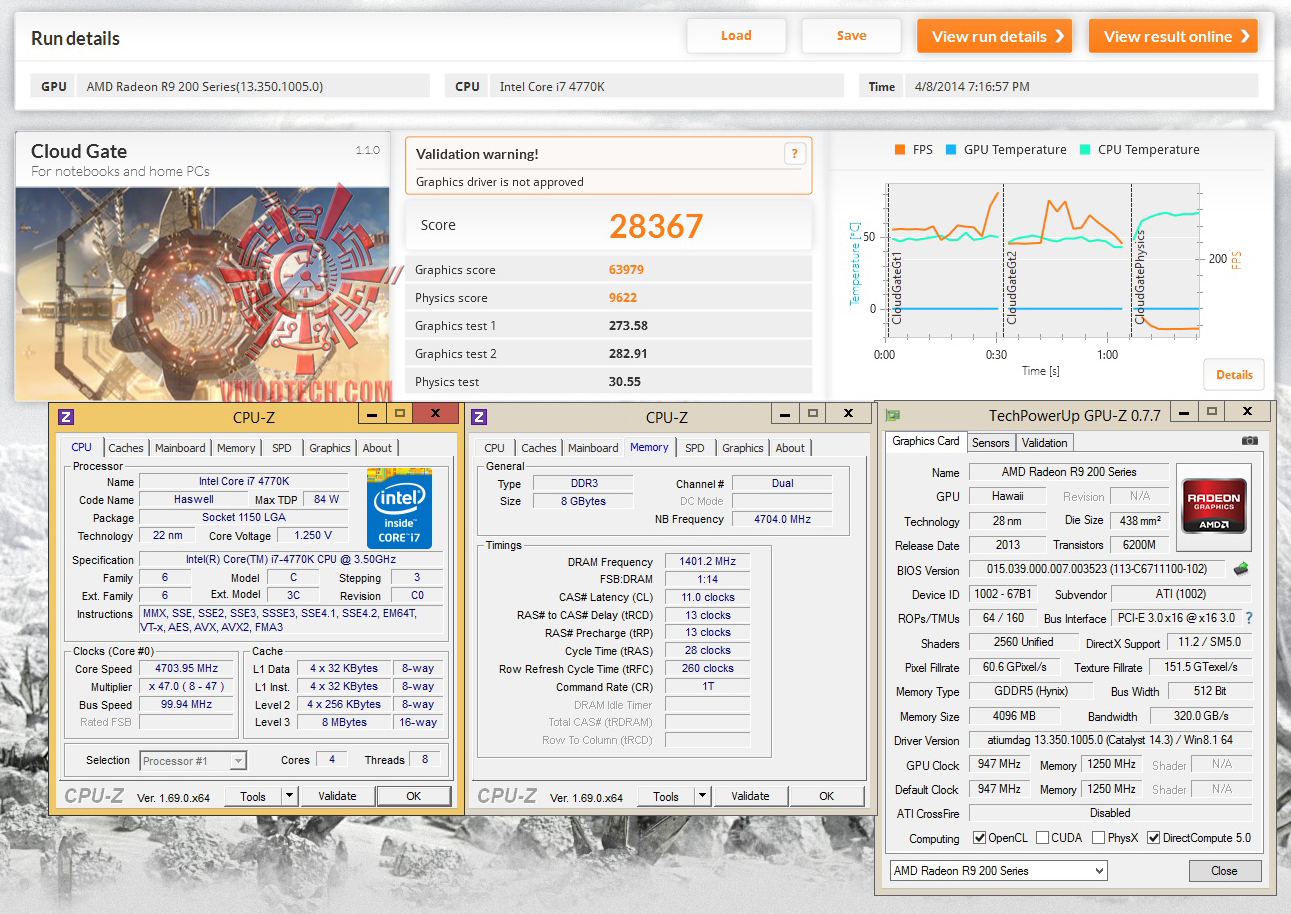Open Graphics tab in left CPU-Z window
This screenshot has width=1291, height=914.
click(x=330, y=448)
